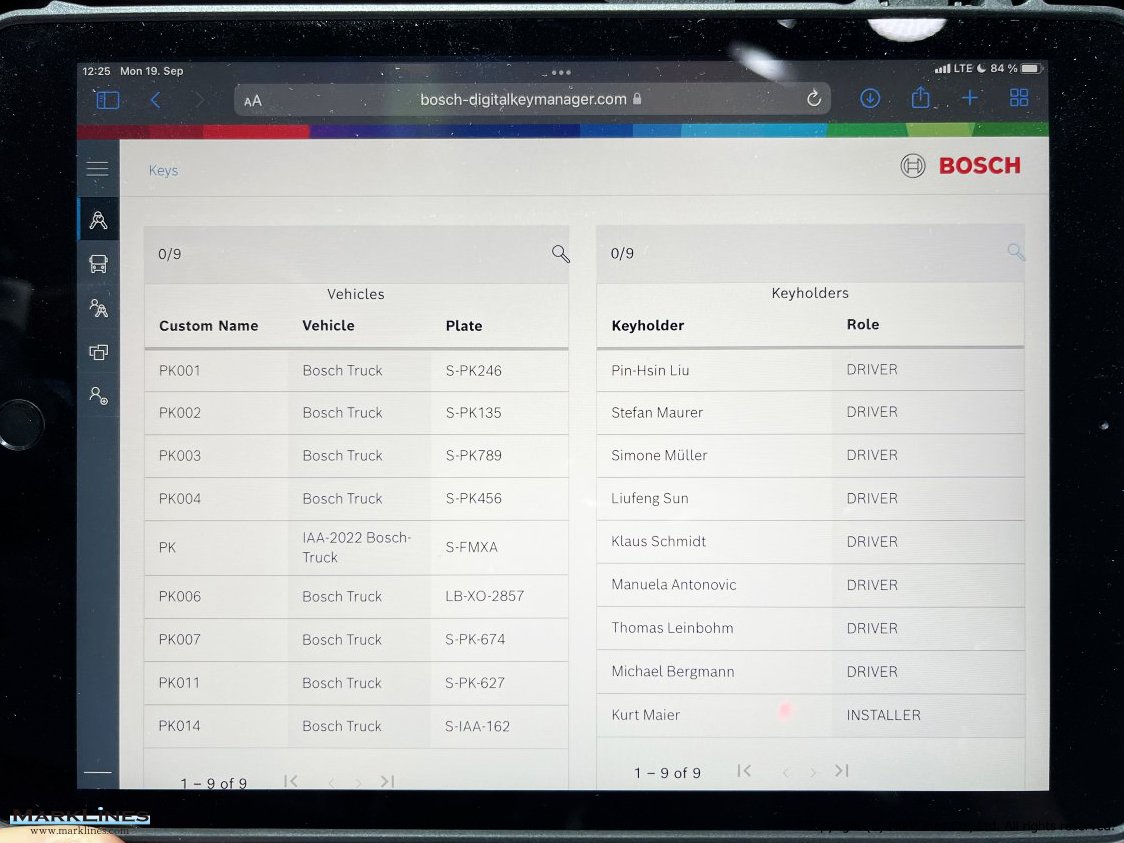
Task: Open the stacked windows icon in sidebar
Action: click(x=98, y=352)
